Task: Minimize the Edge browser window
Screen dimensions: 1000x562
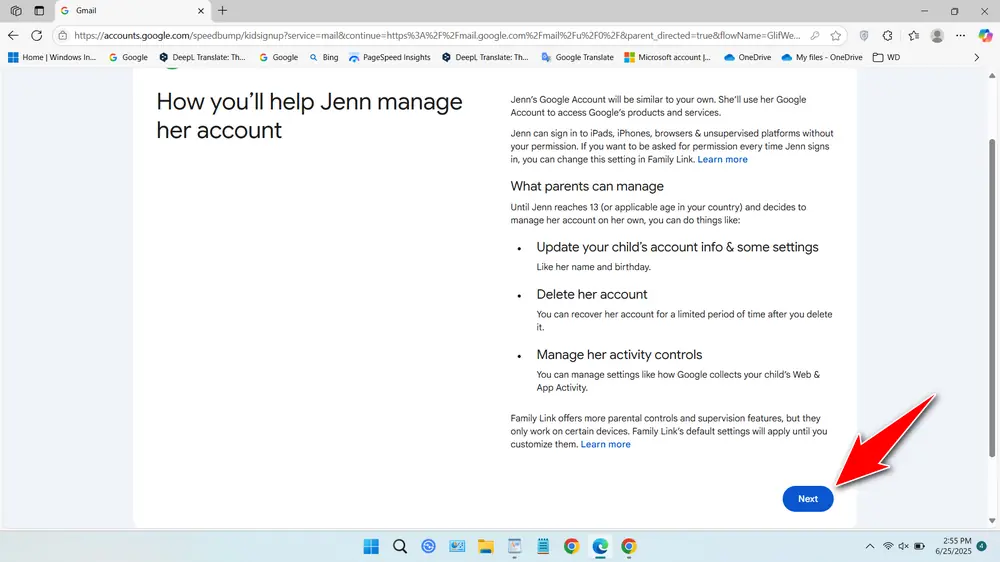Action: [x=924, y=11]
